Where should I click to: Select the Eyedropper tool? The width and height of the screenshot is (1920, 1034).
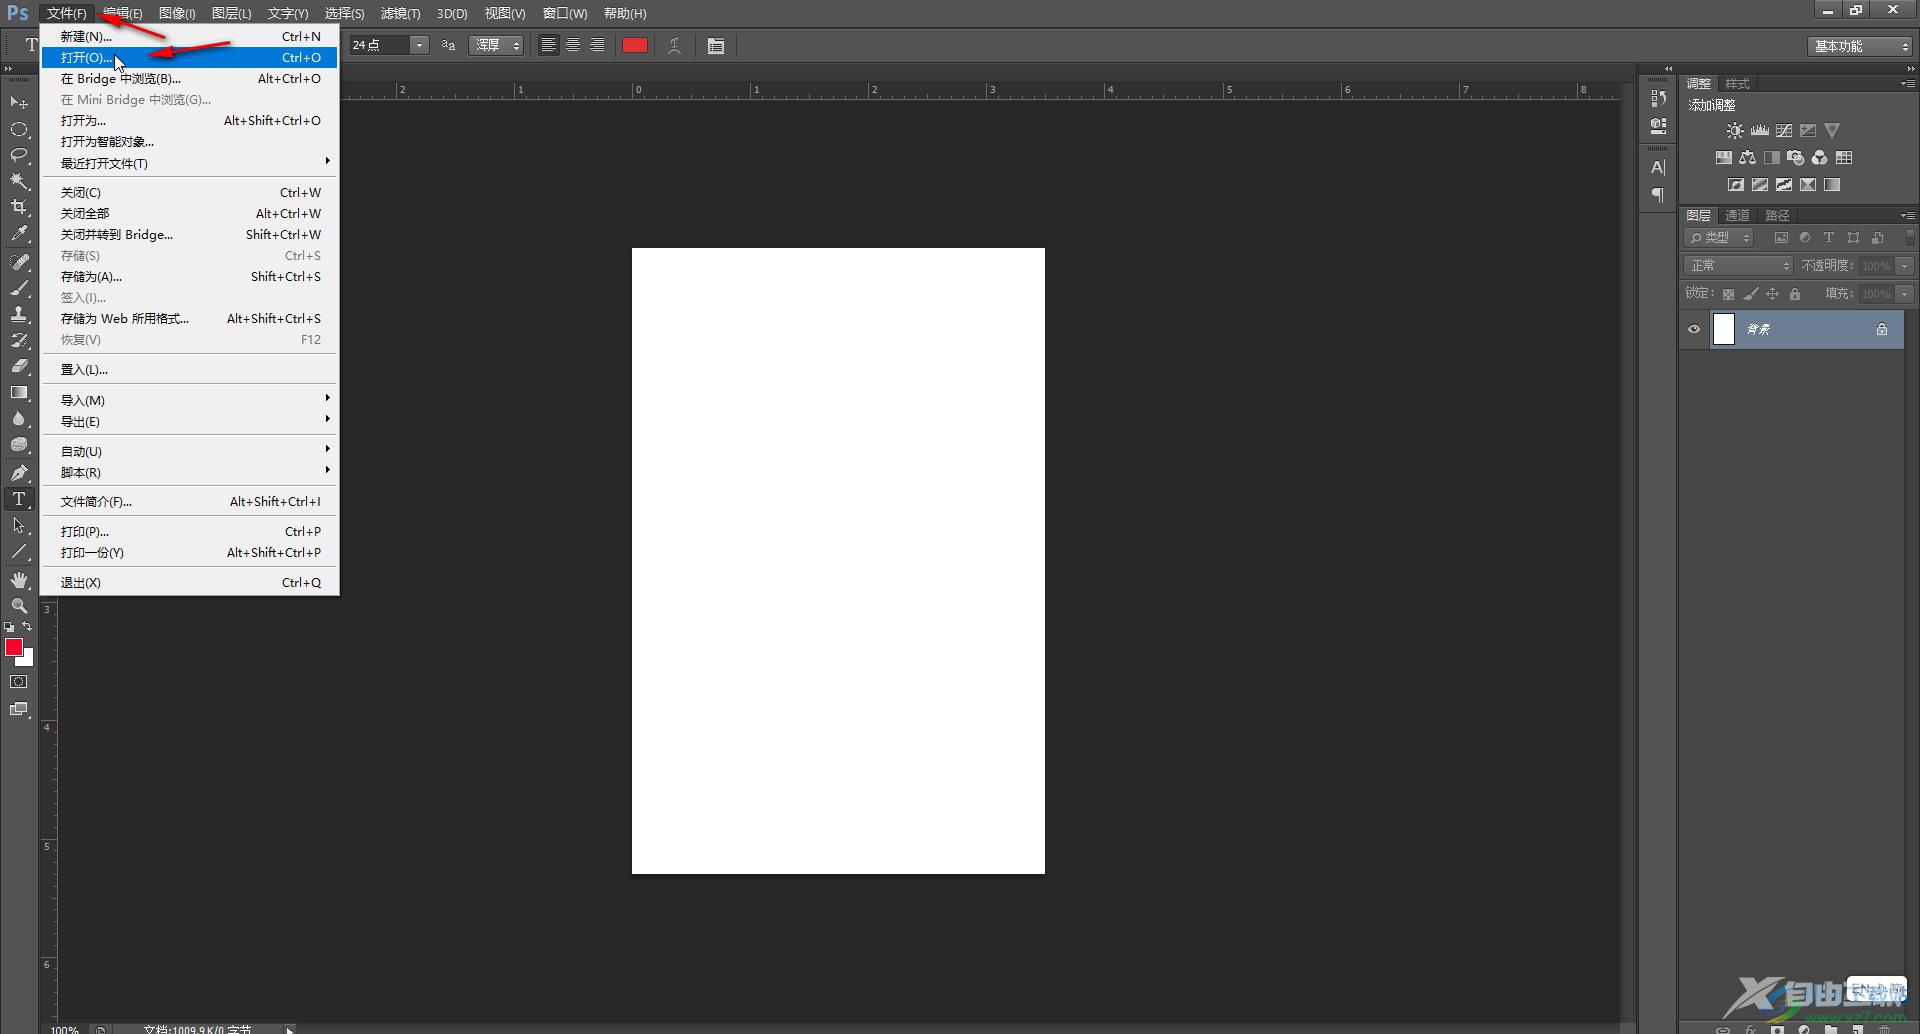19,234
